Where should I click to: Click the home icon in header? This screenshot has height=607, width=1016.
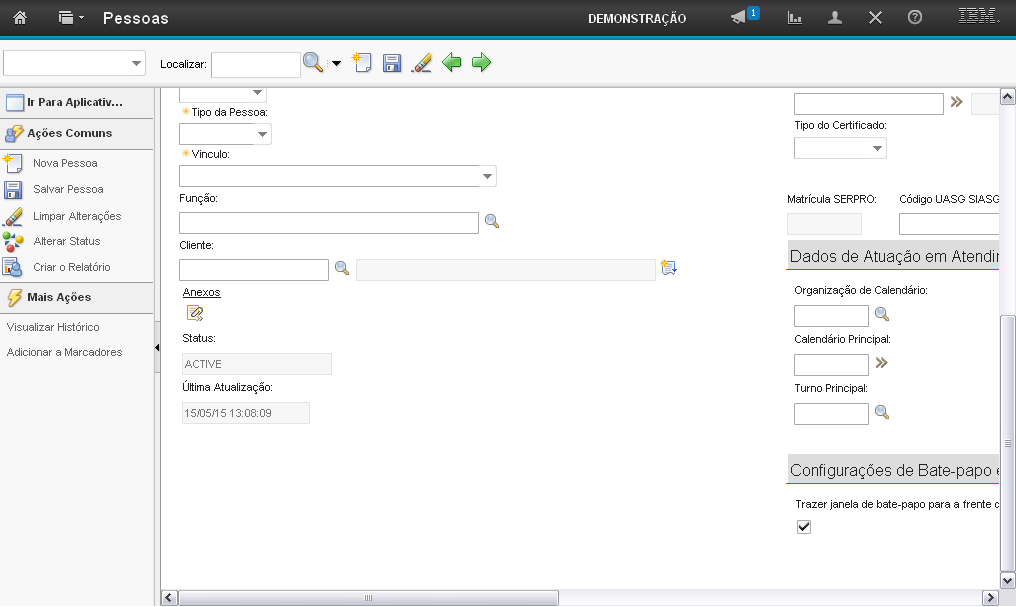(x=19, y=18)
